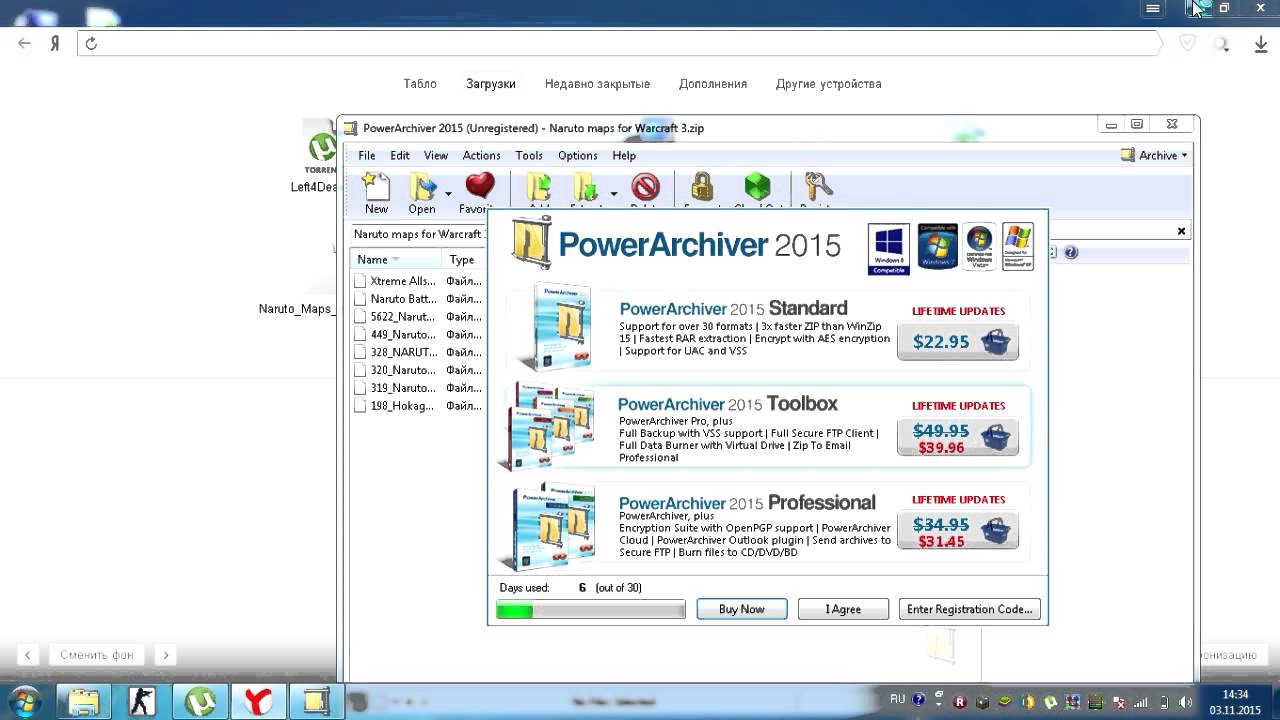Viewport: 1280px width, 720px height.
Task: Open the File menu in PowerArchiver
Action: 367,156
